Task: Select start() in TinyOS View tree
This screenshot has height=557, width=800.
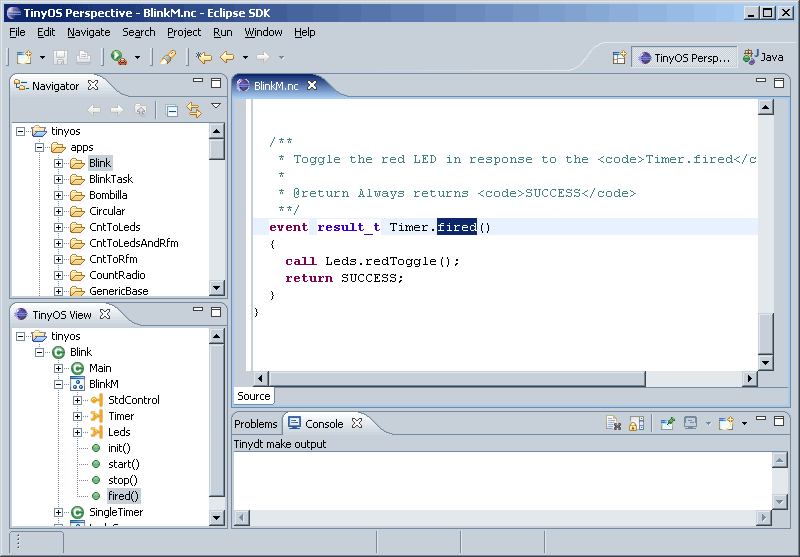Action: click(123, 464)
